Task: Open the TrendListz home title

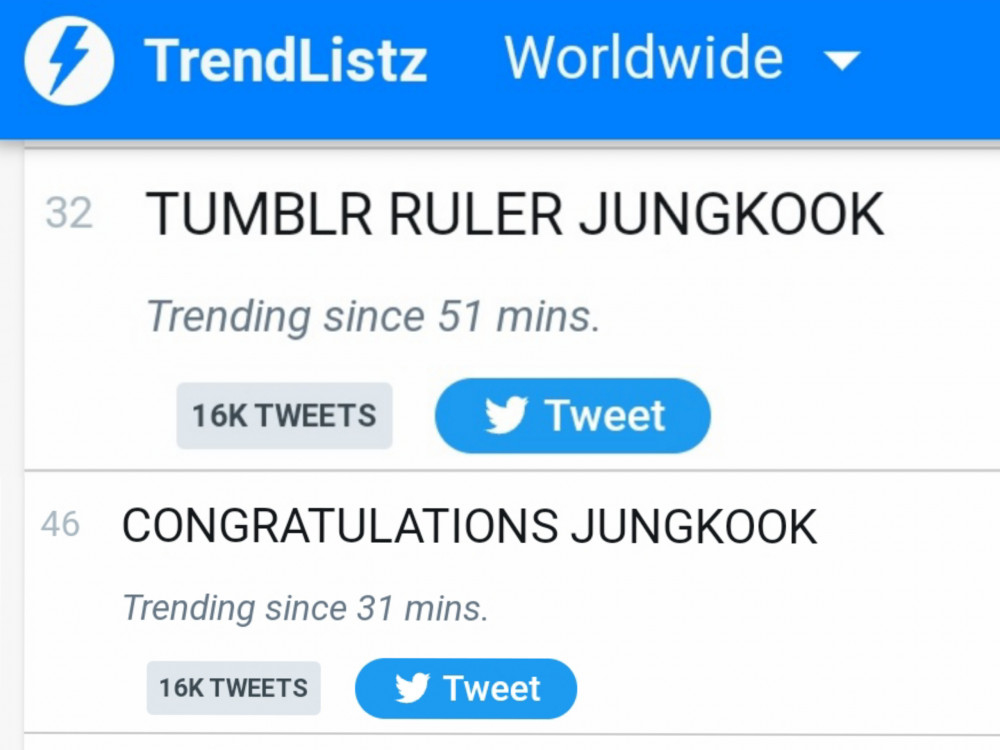Action: pos(286,61)
